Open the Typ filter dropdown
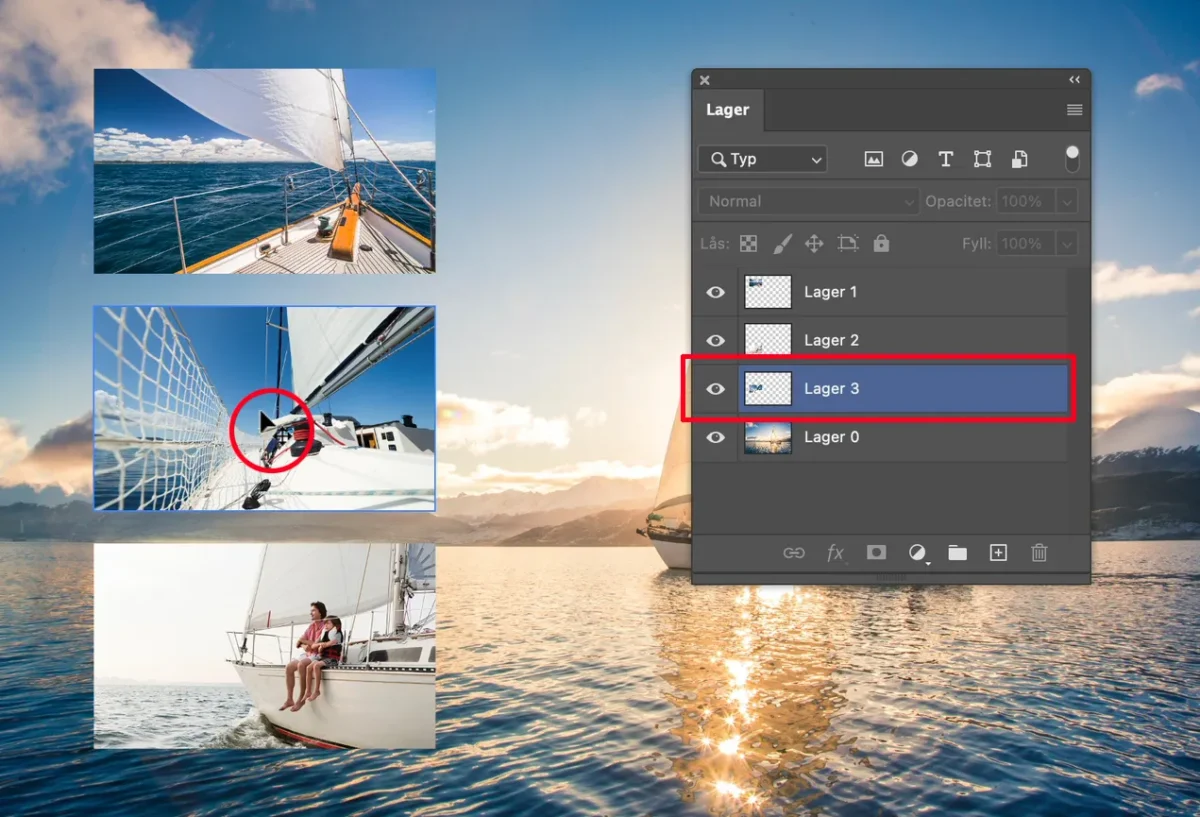 [x=762, y=159]
